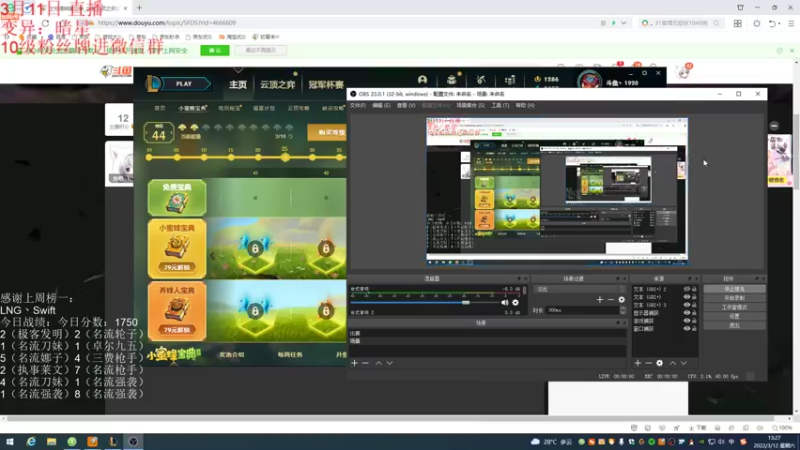Image resolution: width=800 pixels, height=450 pixels.
Task: Toggle visibility of 游戏捕获 source
Action: 687,321
